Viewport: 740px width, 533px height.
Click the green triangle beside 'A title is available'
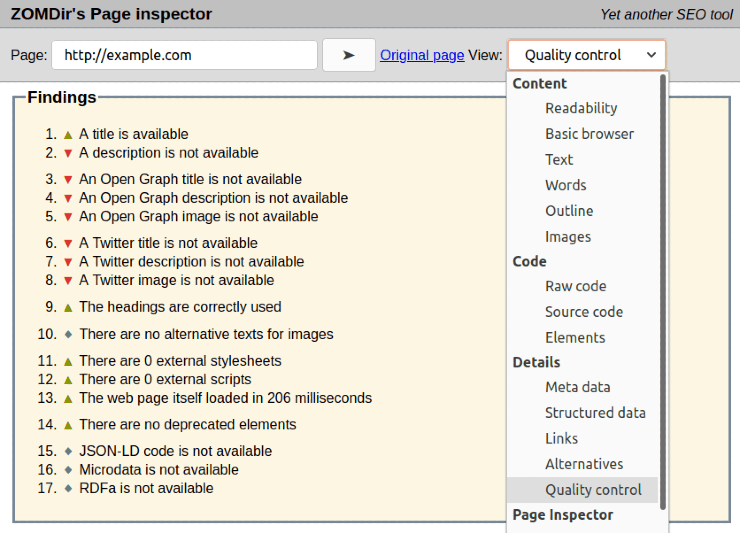pyautogui.click(x=68, y=134)
